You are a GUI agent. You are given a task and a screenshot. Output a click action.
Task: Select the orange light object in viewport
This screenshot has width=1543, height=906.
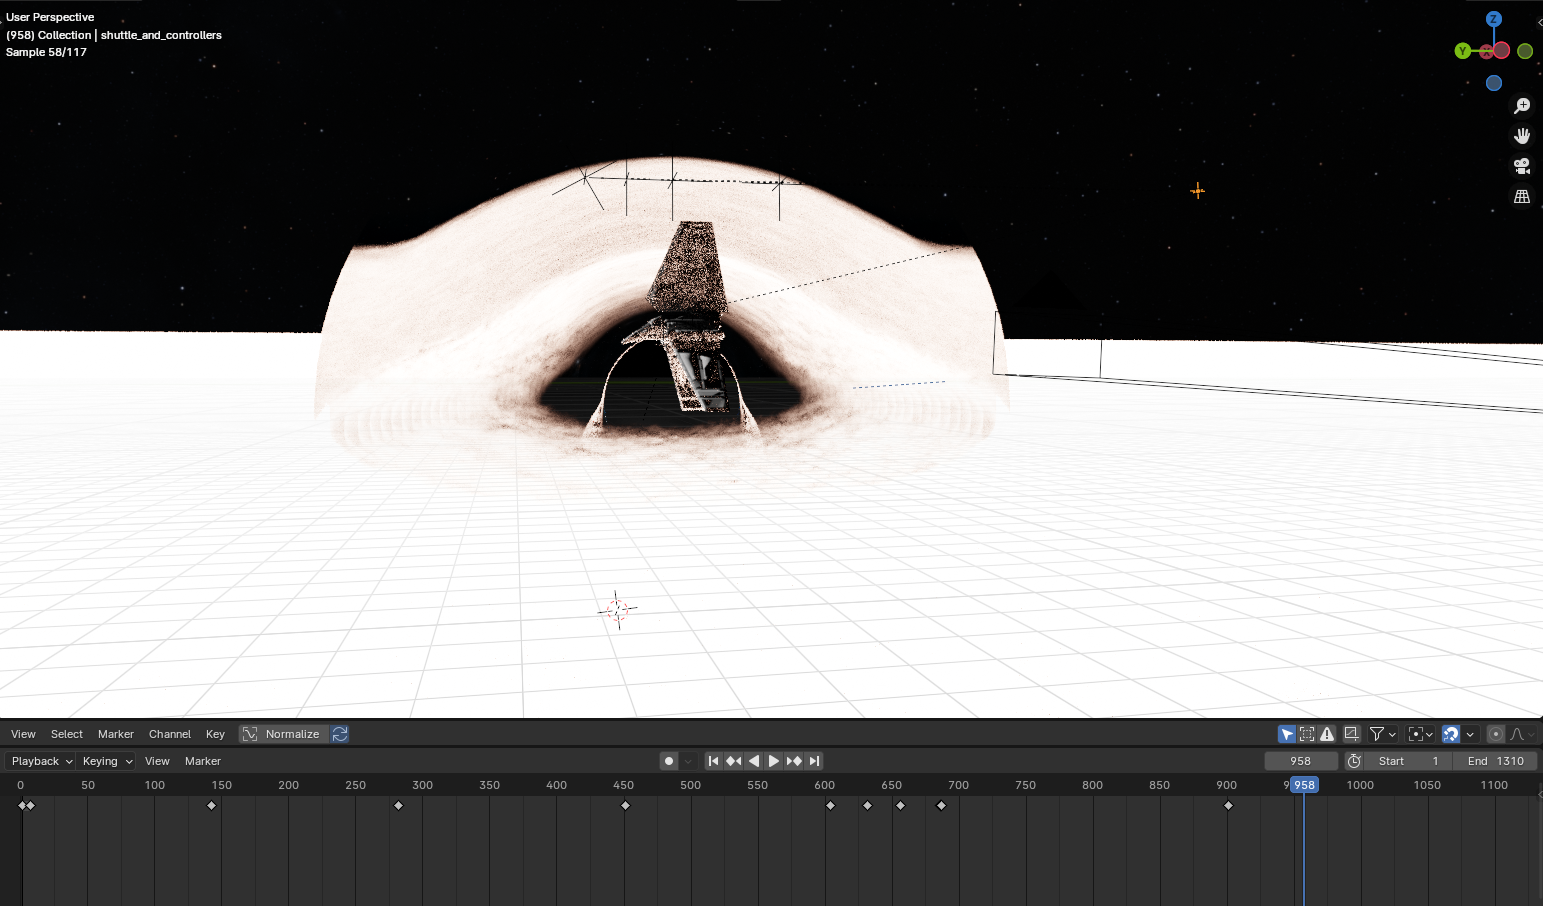point(1197,190)
